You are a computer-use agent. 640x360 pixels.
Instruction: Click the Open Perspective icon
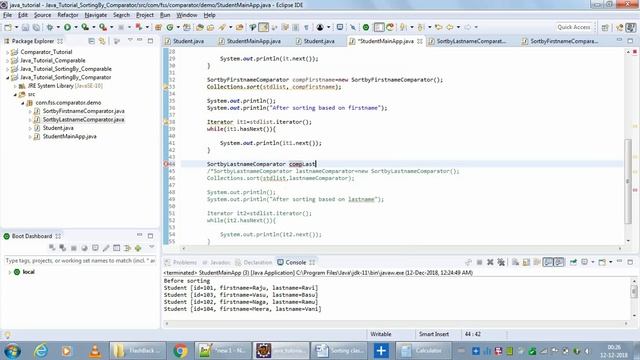[605, 27]
